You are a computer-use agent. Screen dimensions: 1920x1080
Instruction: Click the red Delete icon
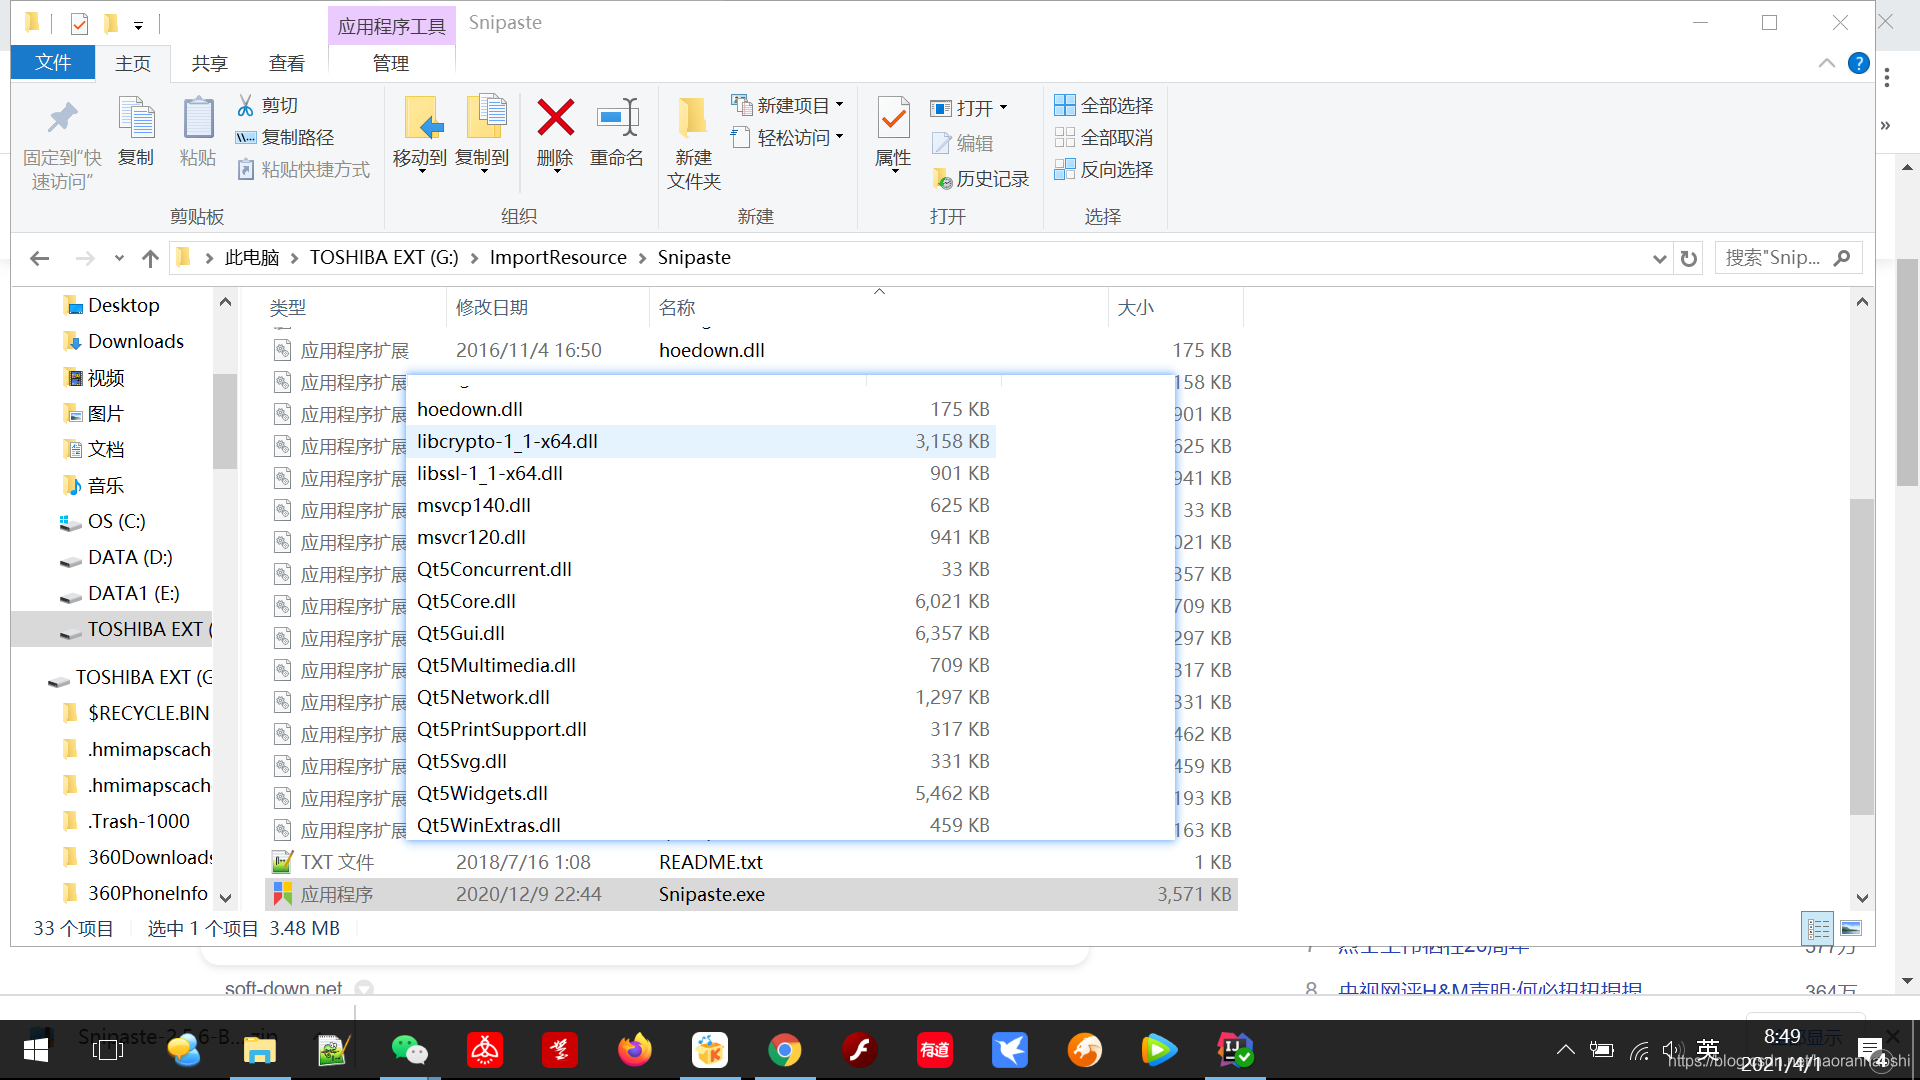point(555,117)
